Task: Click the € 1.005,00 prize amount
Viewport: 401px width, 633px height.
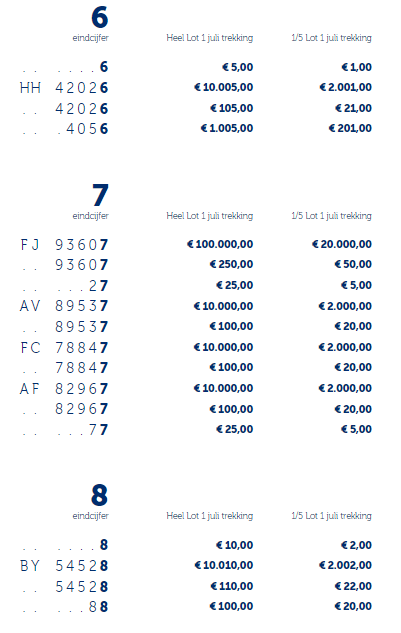Action: [227, 128]
